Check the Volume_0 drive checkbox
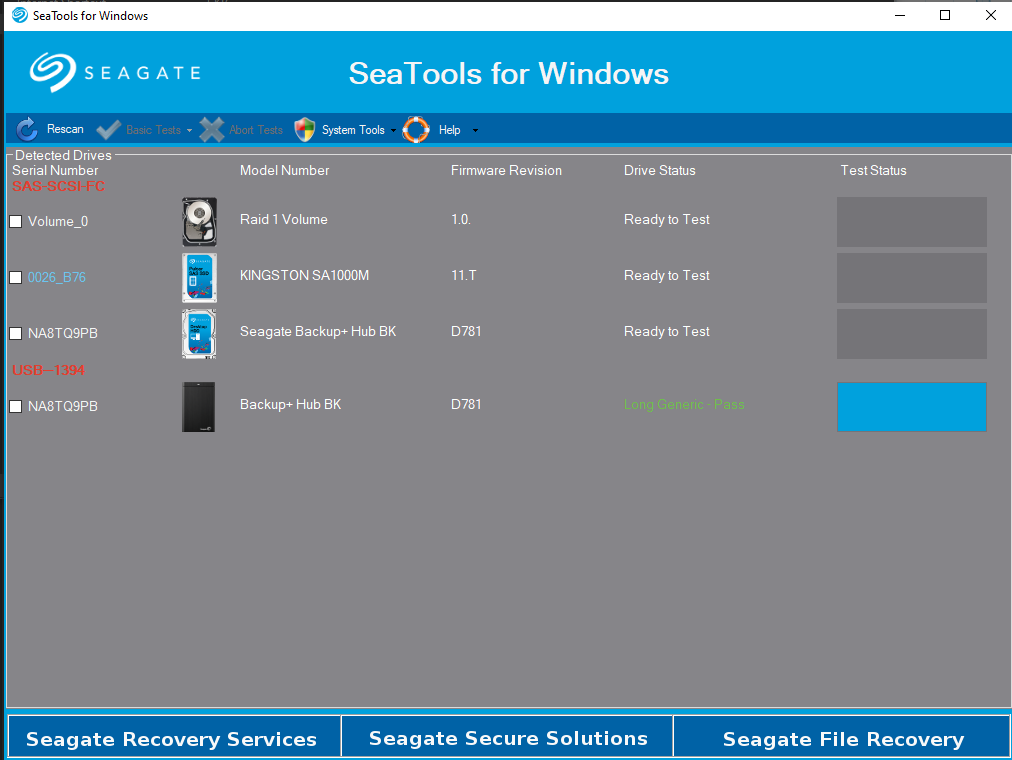Screen dimensions: 1012x760 (x=16, y=221)
